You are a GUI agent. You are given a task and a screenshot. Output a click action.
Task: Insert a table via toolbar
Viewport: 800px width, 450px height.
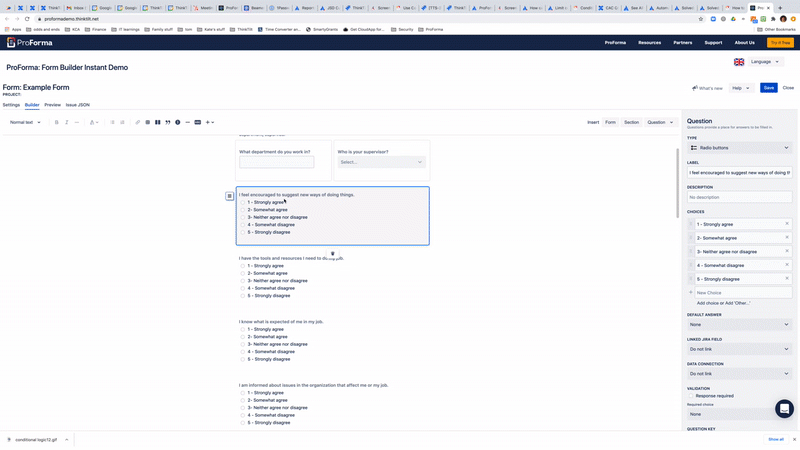[x=147, y=122]
